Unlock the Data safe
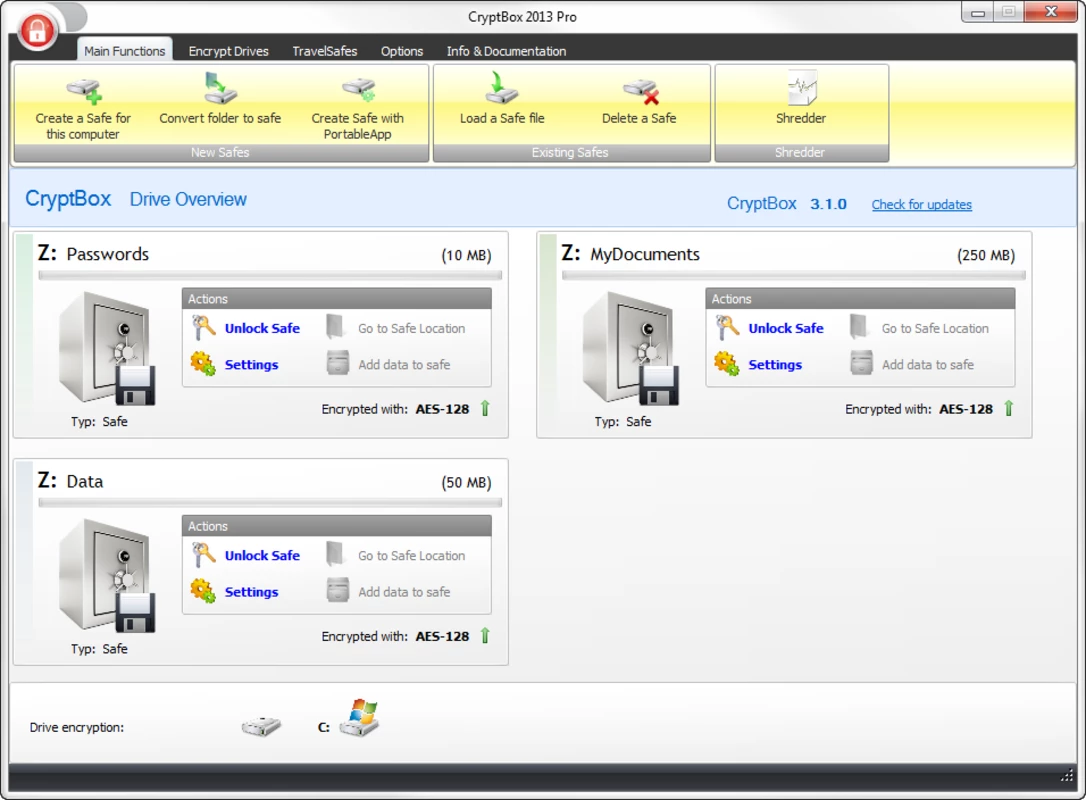Viewport: 1086px width, 800px height. pos(262,555)
